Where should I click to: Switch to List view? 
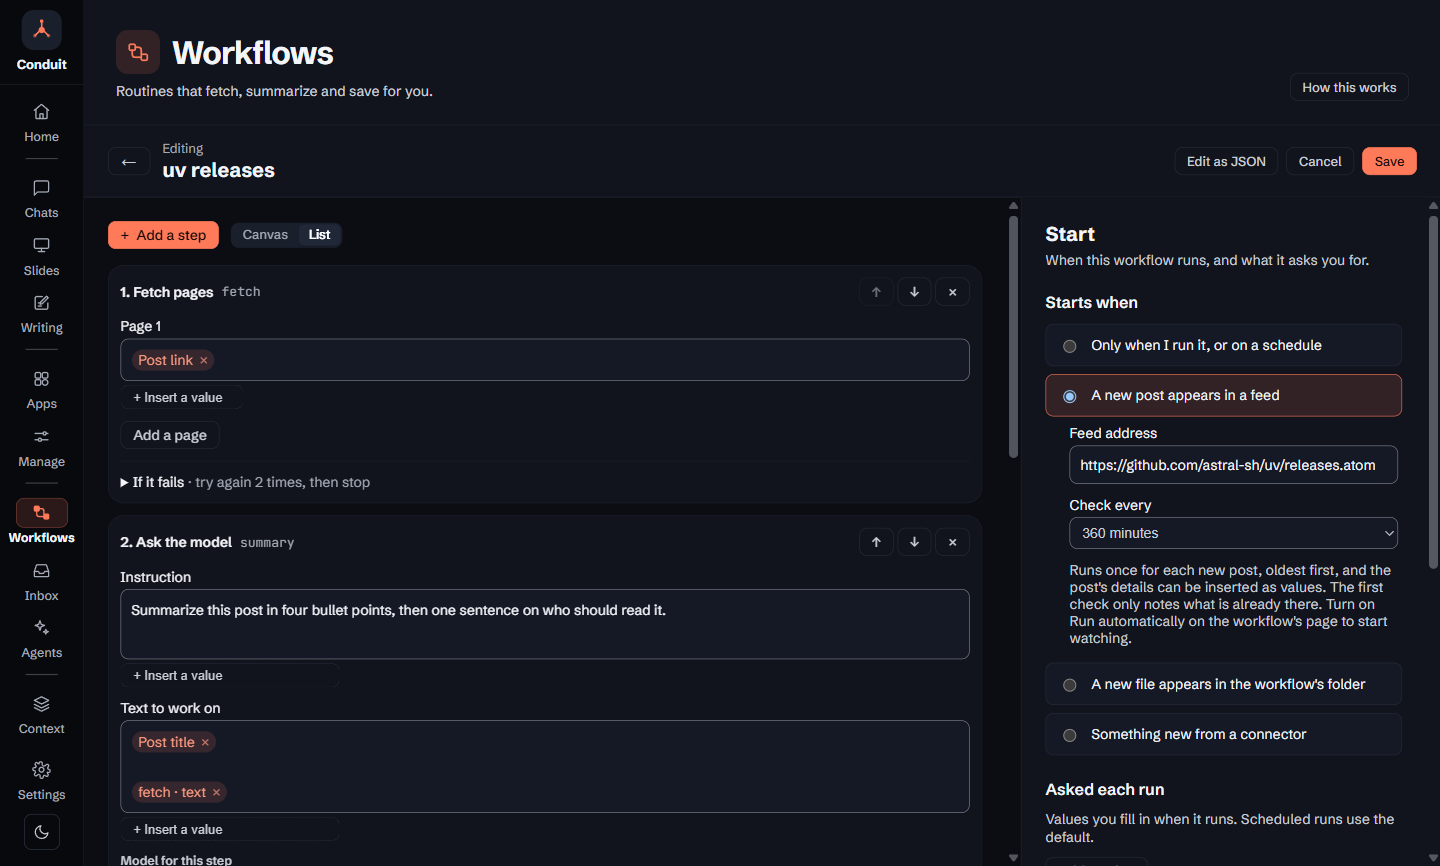tap(319, 235)
